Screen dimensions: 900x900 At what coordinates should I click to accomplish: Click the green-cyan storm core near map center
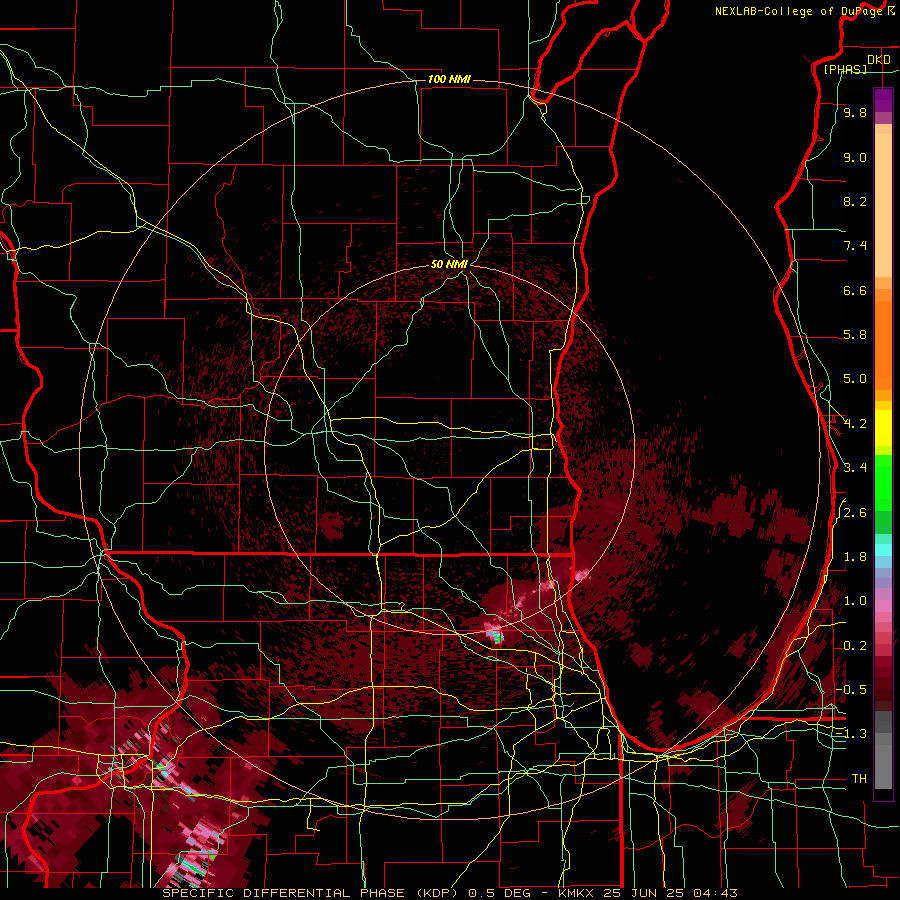(495, 635)
